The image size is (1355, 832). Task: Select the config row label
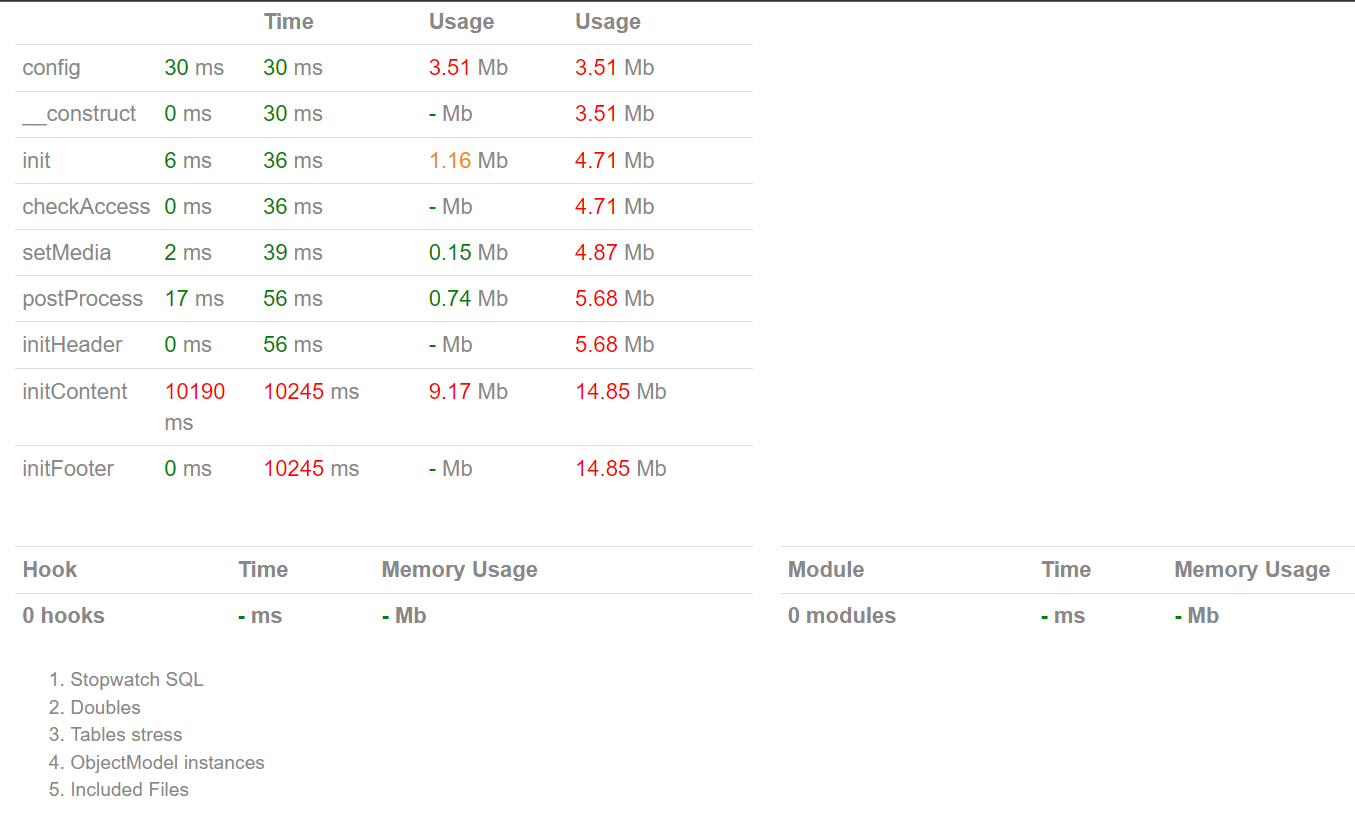click(52, 68)
